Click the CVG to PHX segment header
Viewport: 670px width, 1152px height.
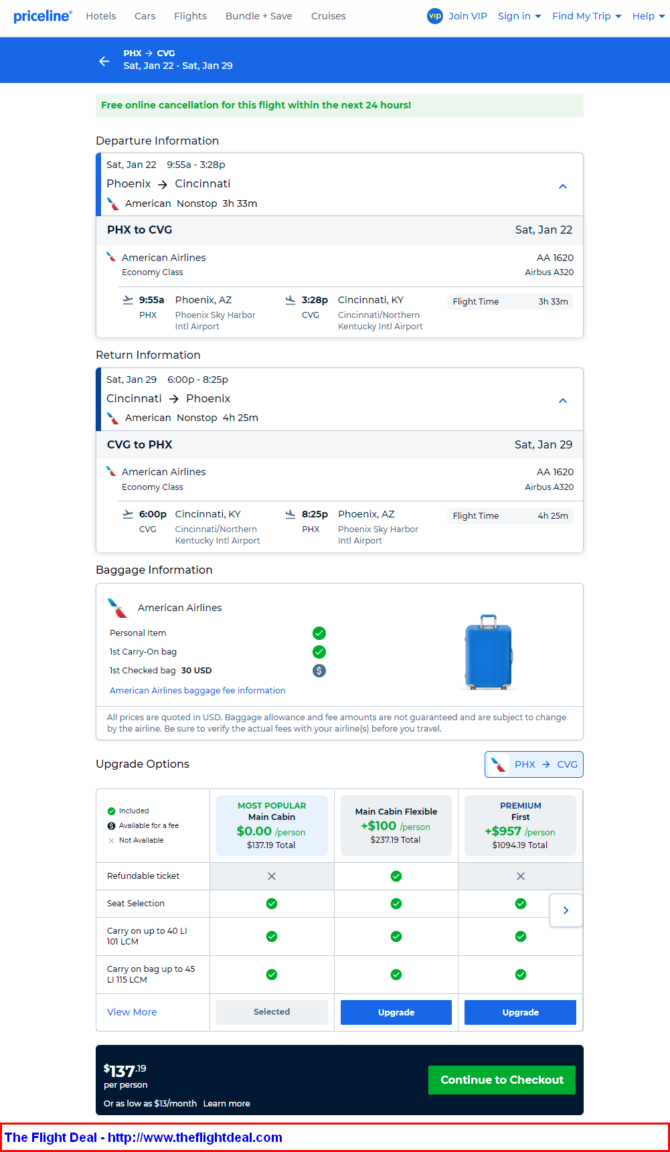(339, 444)
